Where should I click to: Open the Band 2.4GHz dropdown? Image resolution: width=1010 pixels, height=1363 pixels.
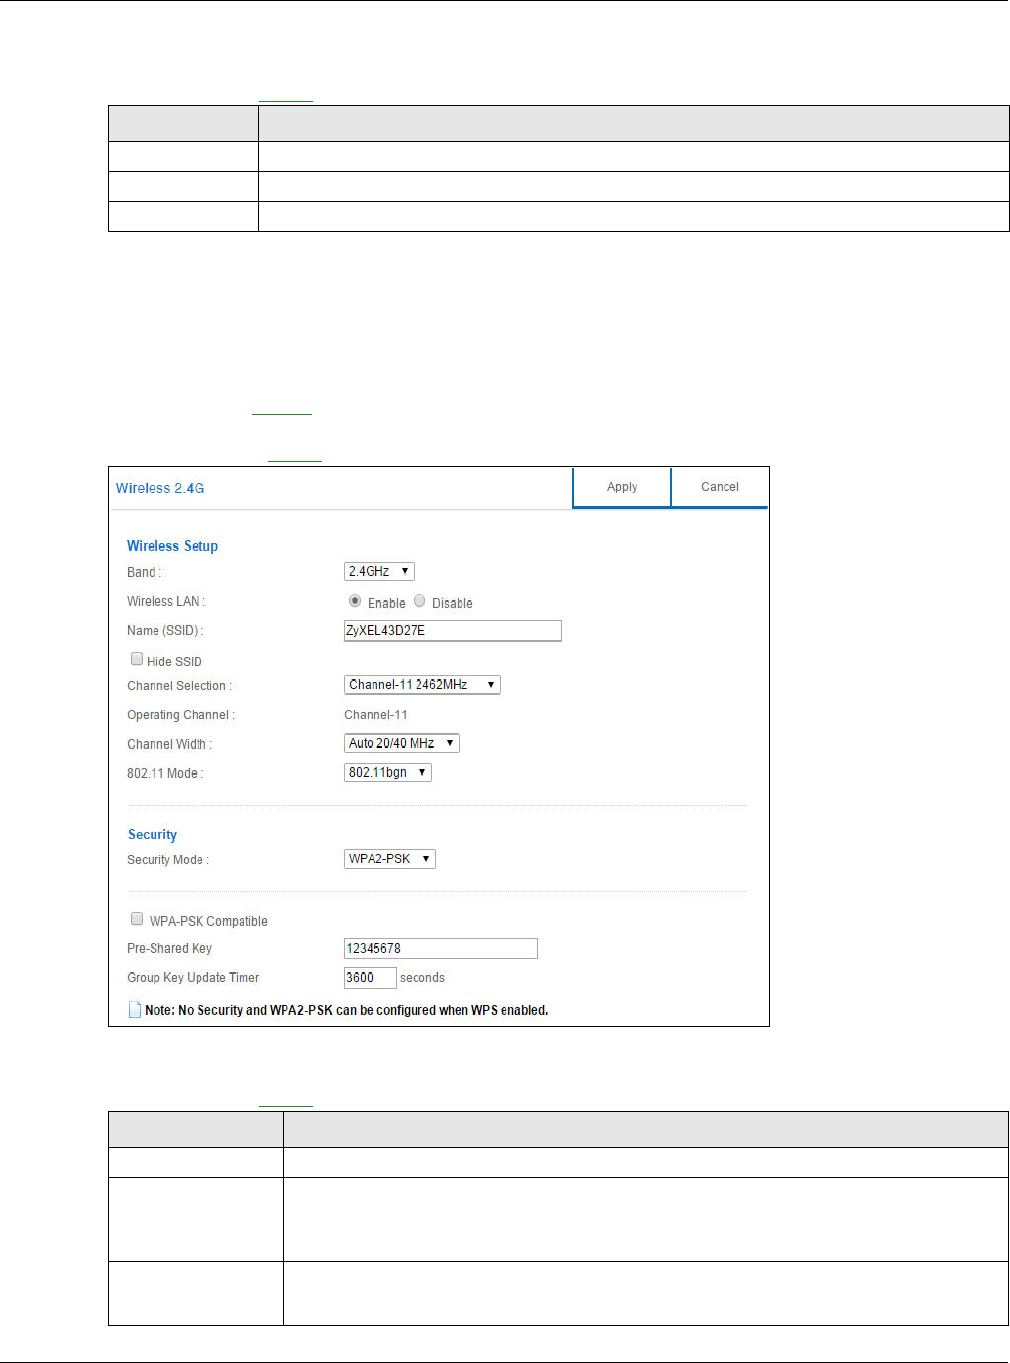point(379,571)
